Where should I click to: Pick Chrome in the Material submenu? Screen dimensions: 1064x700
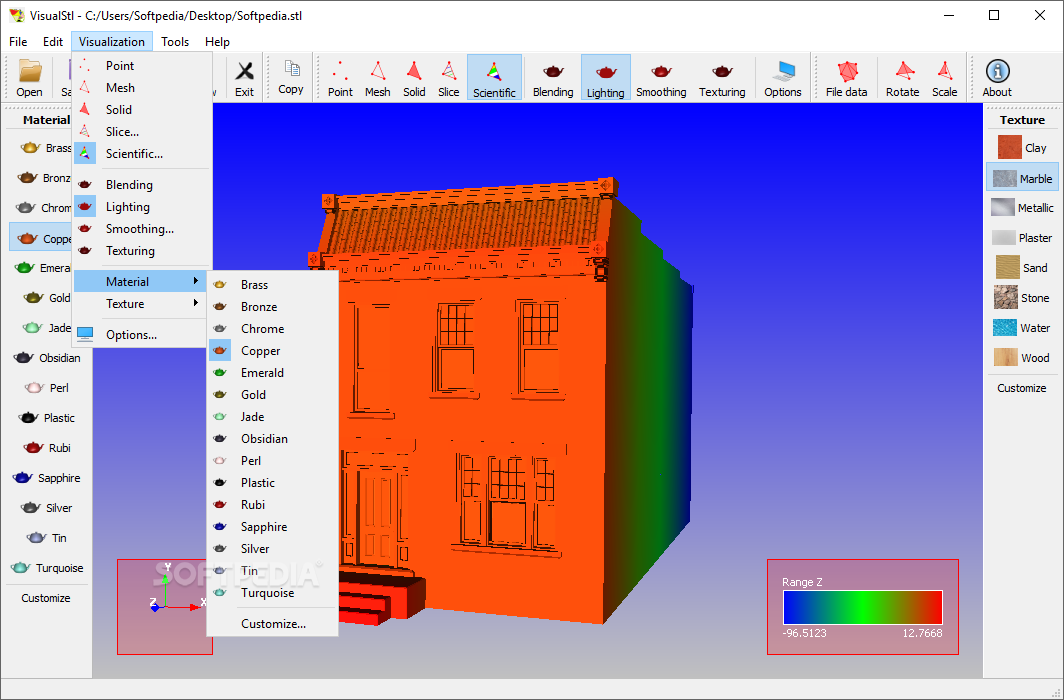point(272,328)
